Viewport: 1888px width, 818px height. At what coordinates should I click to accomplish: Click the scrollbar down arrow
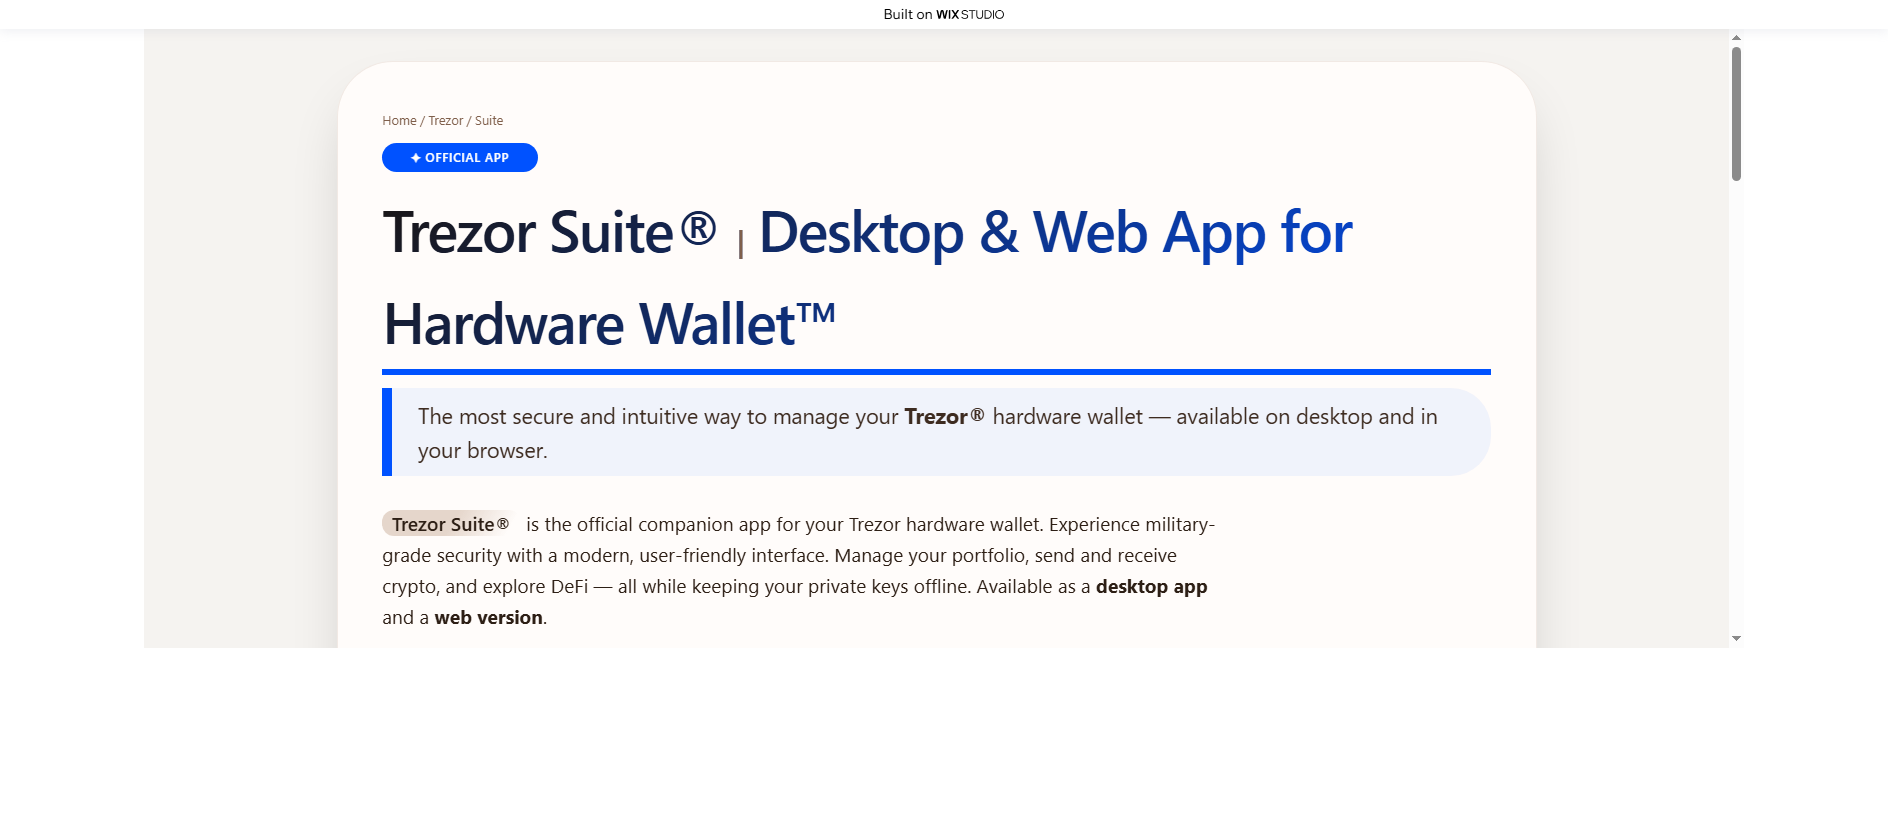pos(1736,638)
